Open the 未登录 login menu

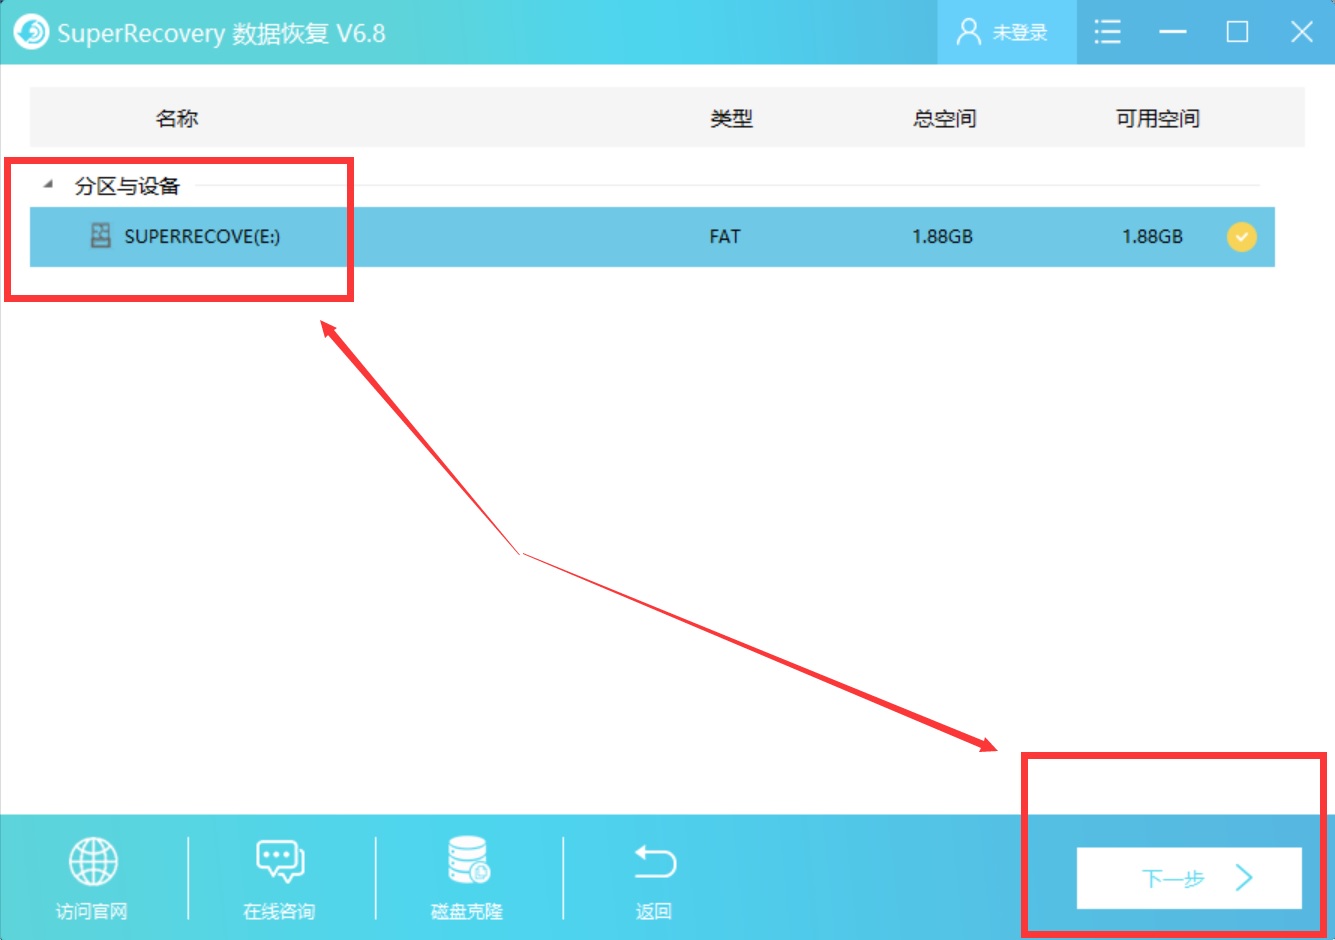(x=1021, y=32)
